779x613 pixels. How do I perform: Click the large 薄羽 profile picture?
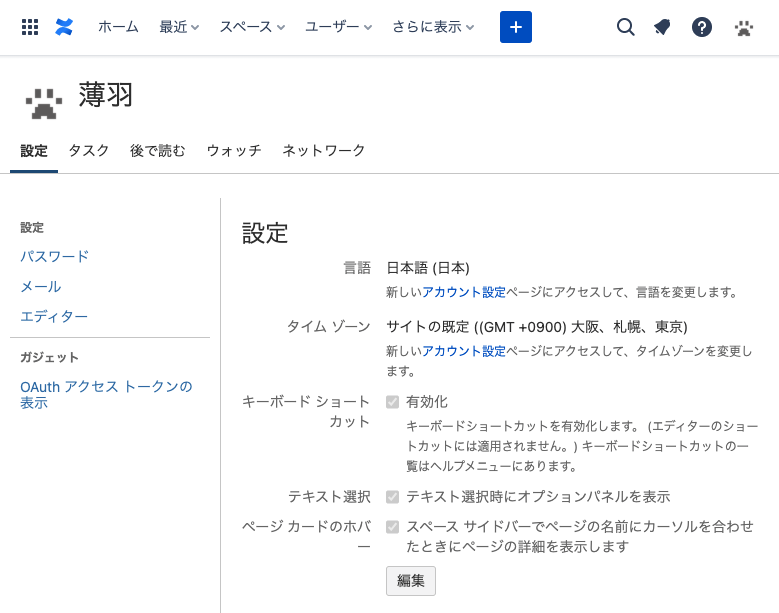tap(43, 102)
